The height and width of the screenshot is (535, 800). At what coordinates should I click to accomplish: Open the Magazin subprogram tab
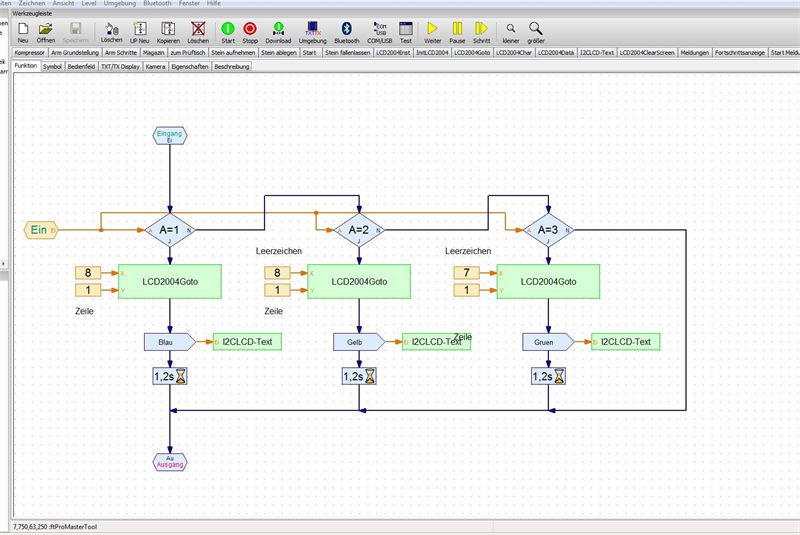click(x=153, y=53)
